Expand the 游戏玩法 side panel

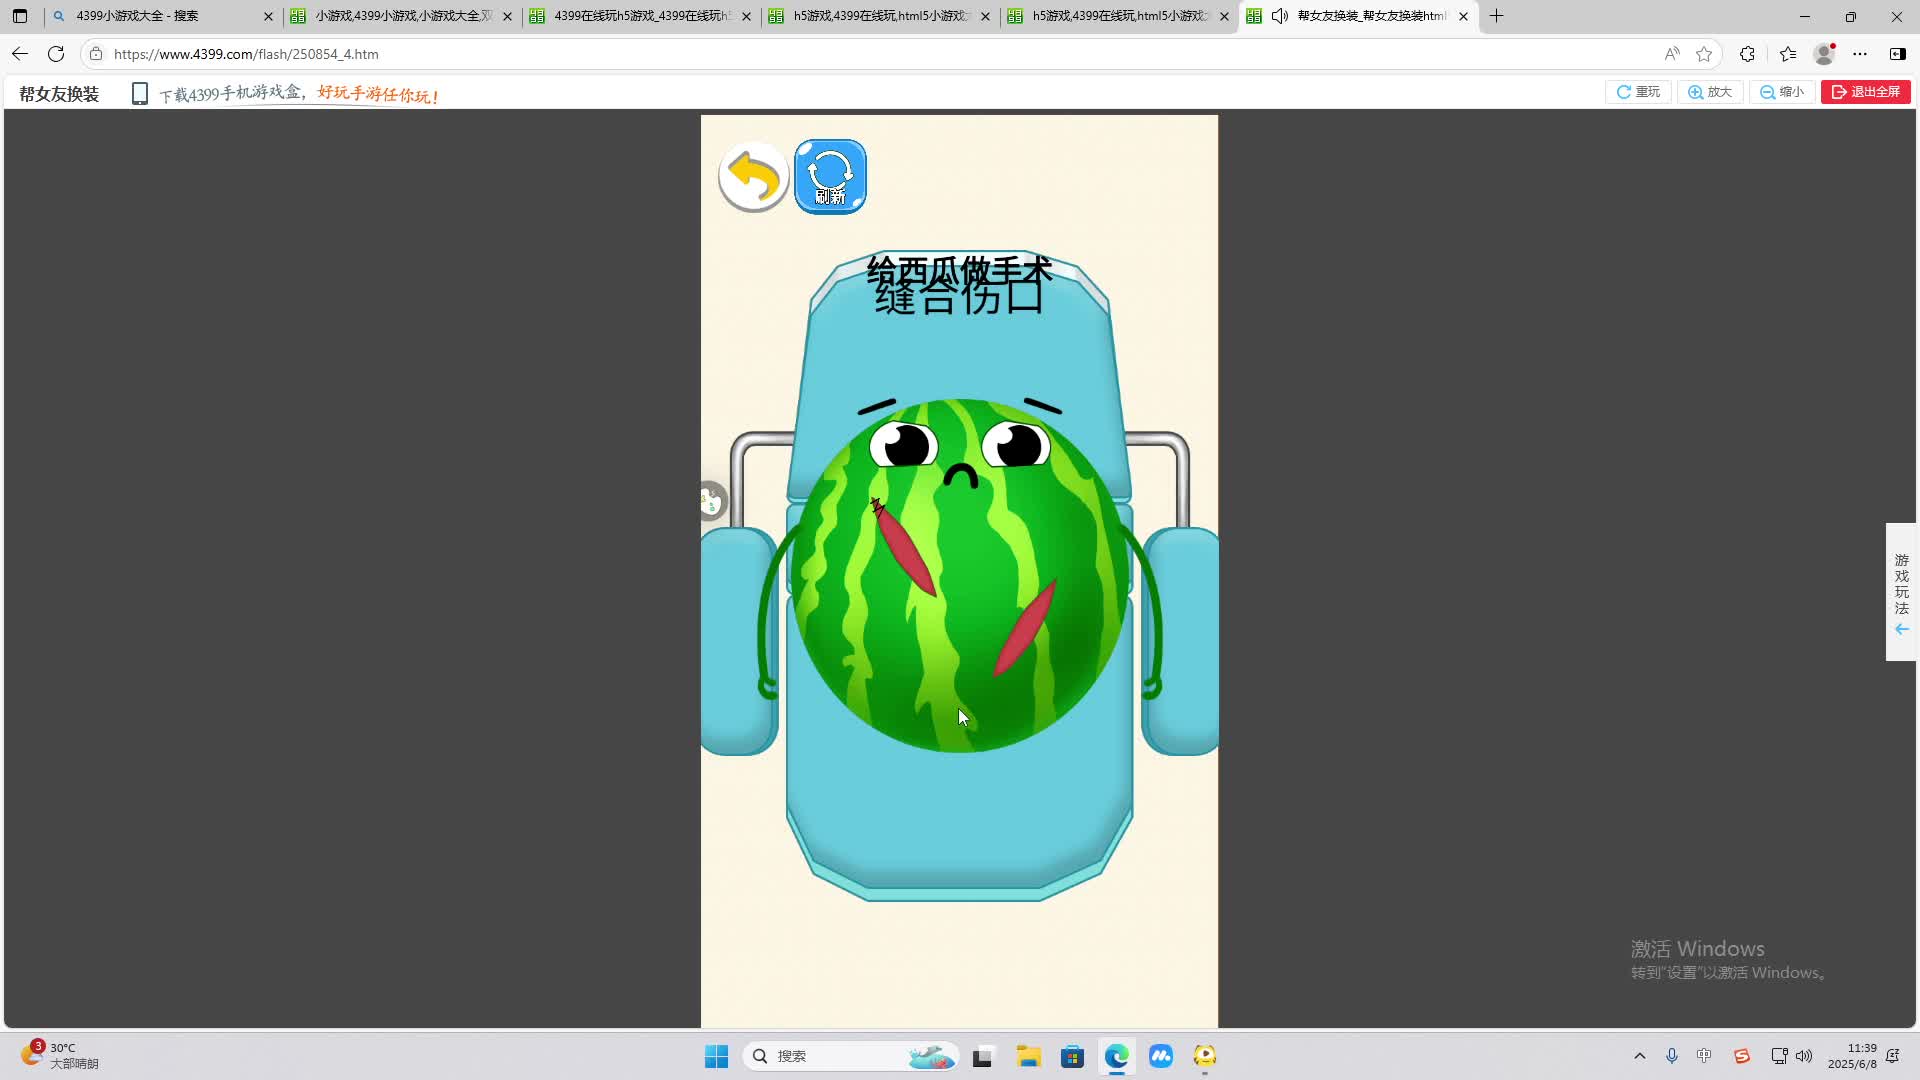1901,592
